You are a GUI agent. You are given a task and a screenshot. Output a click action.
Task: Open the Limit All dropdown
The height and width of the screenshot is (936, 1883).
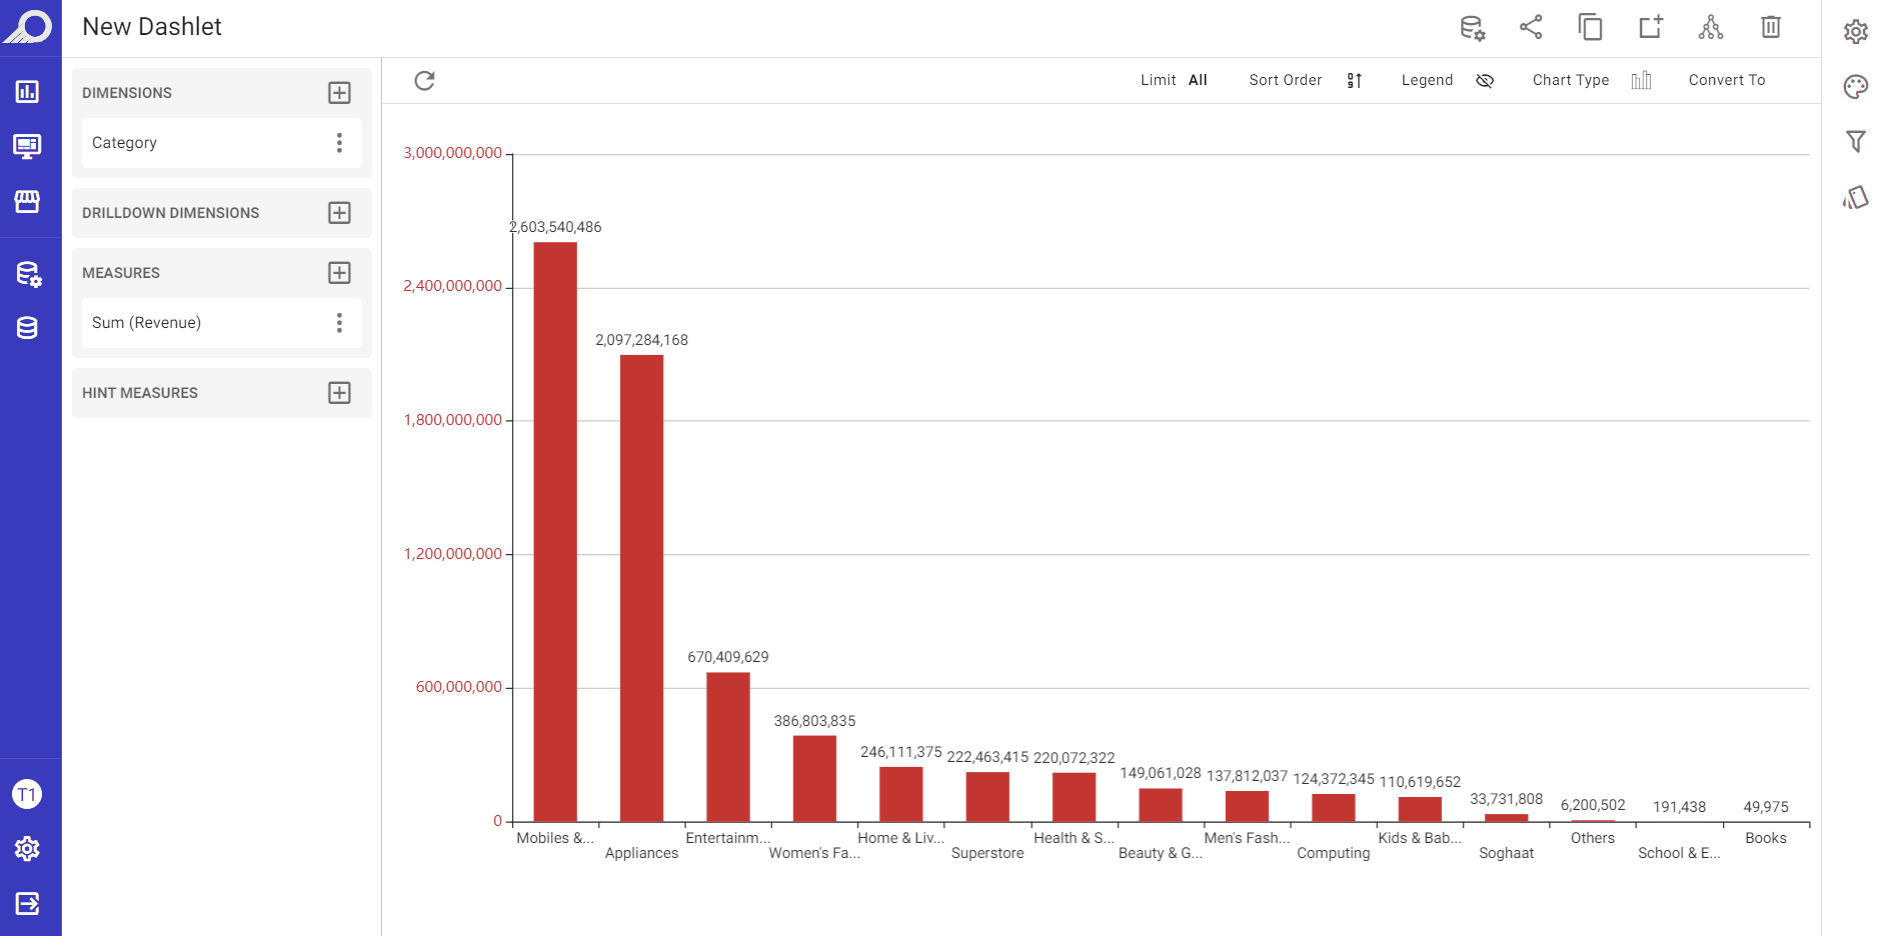coord(1174,80)
